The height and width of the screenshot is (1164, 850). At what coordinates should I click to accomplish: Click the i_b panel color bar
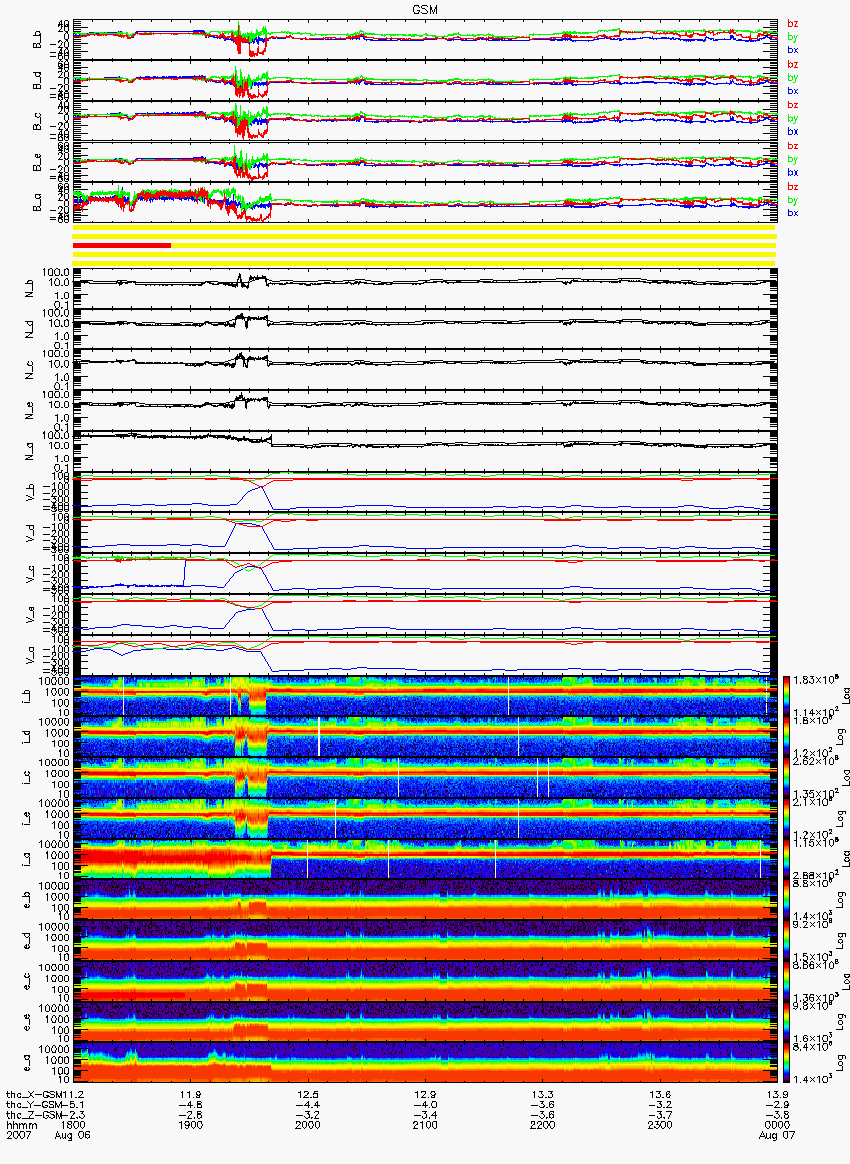(x=786, y=696)
